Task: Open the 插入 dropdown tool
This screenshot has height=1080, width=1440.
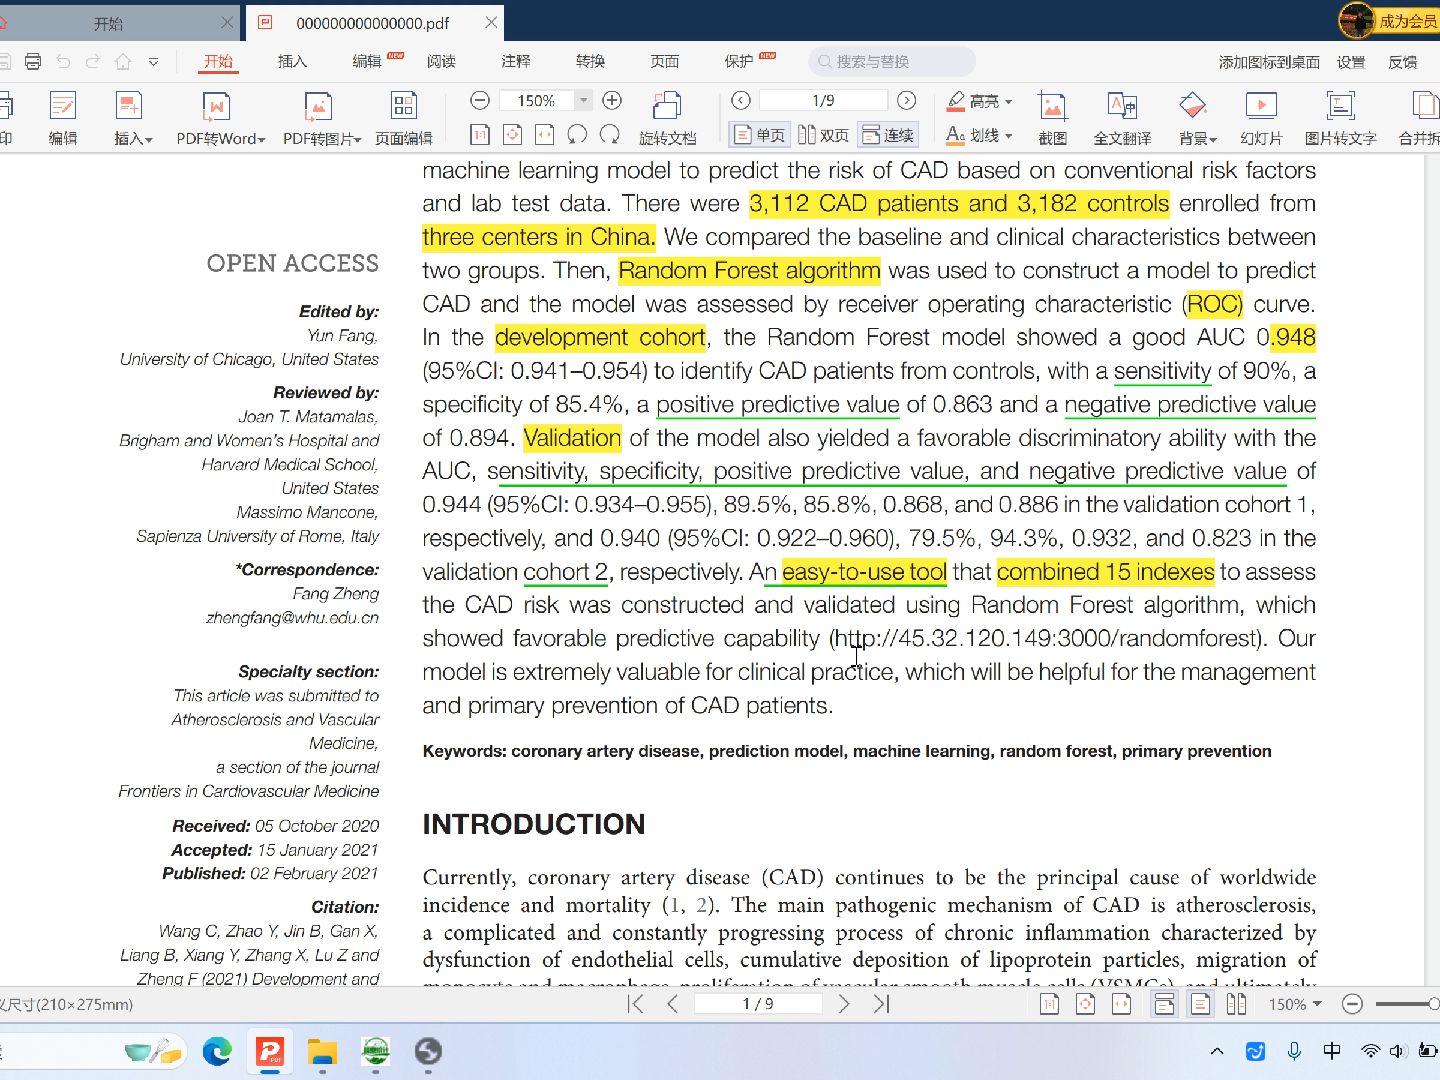Action: pyautogui.click(x=132, y=117)
